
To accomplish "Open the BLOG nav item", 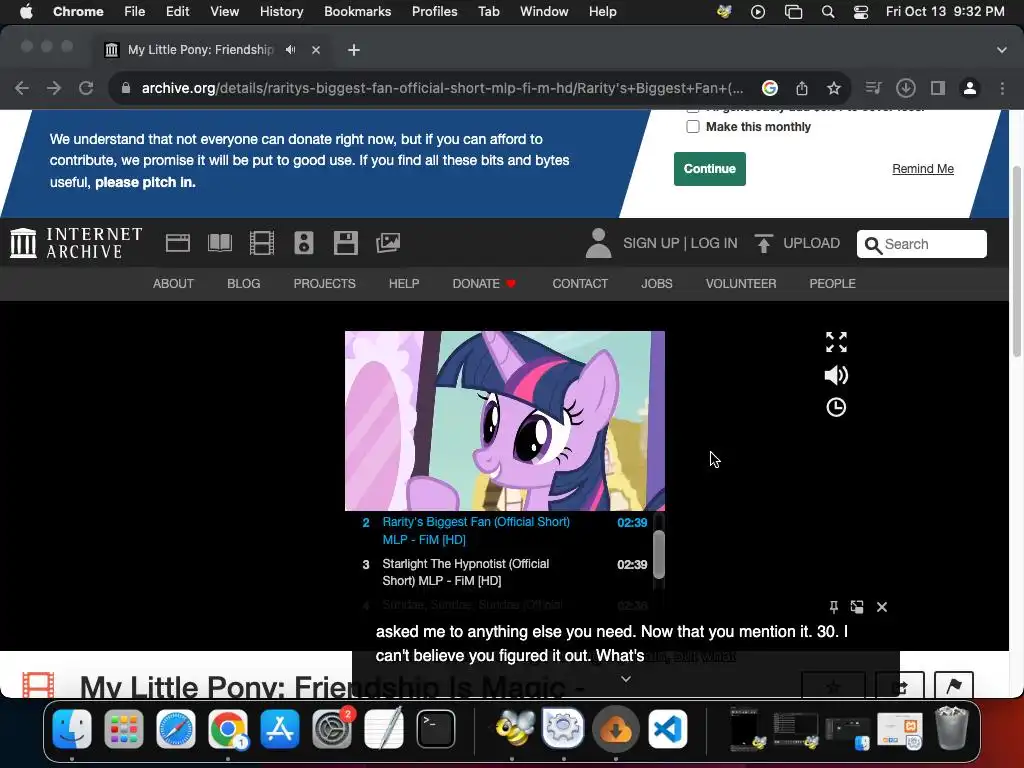I will point(244,283).
